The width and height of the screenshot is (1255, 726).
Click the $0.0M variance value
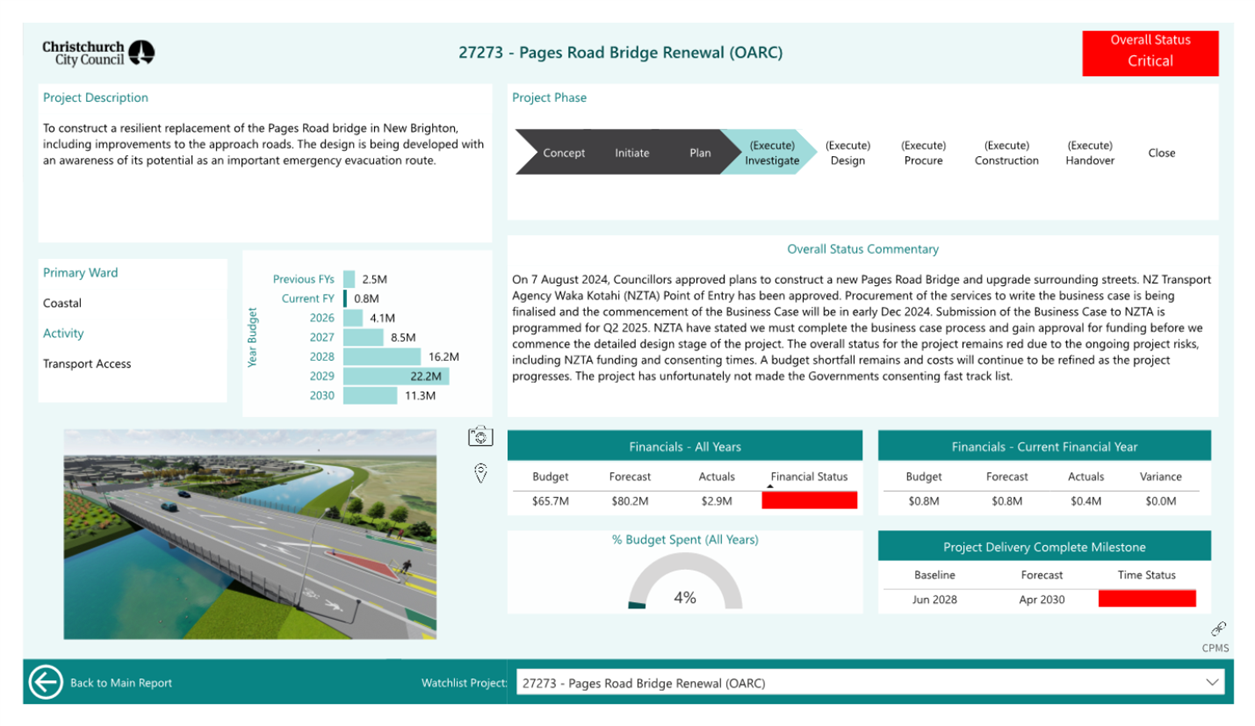[1161, 501]
